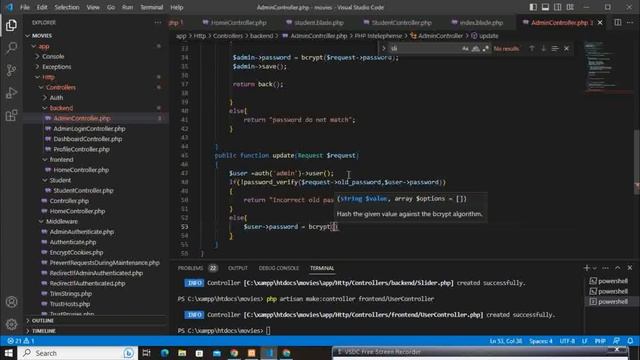Open Windows Start menu
The width and height of the screenshot is (640, 360).
pyautogui.click(x=8, y=353)
